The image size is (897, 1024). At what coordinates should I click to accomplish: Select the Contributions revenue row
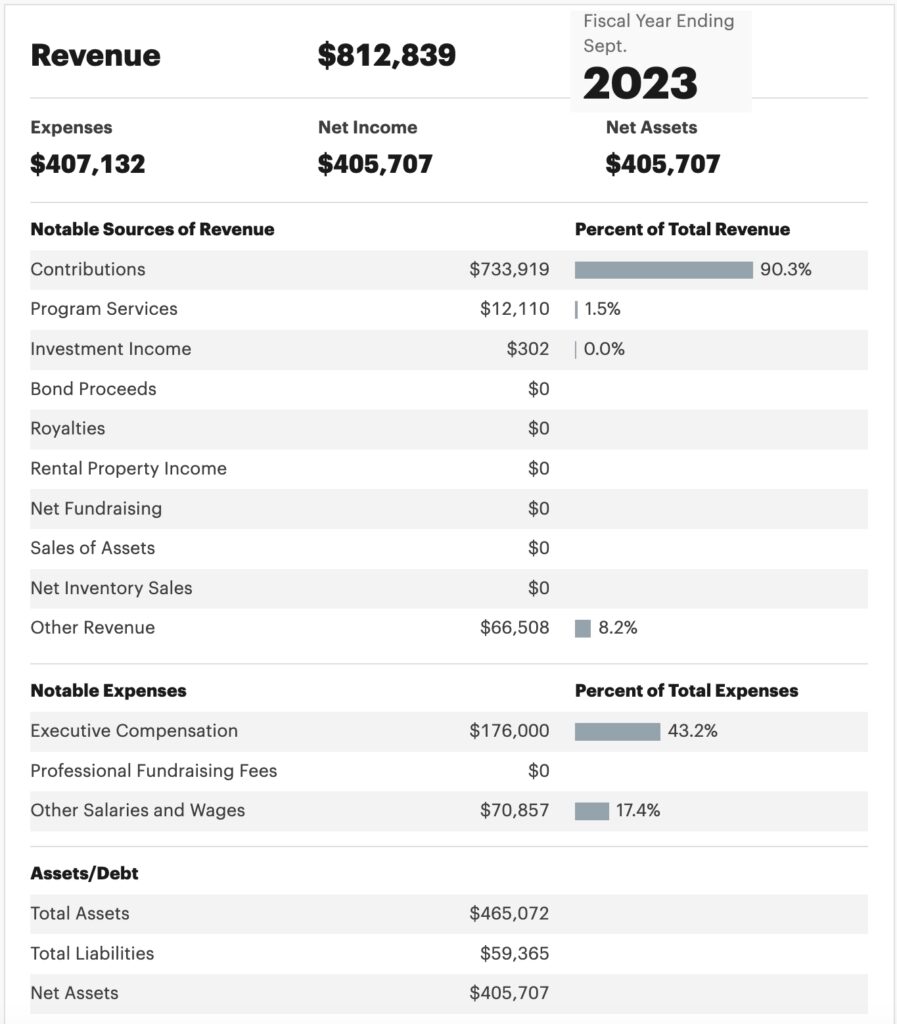click(x=448, y=270)
